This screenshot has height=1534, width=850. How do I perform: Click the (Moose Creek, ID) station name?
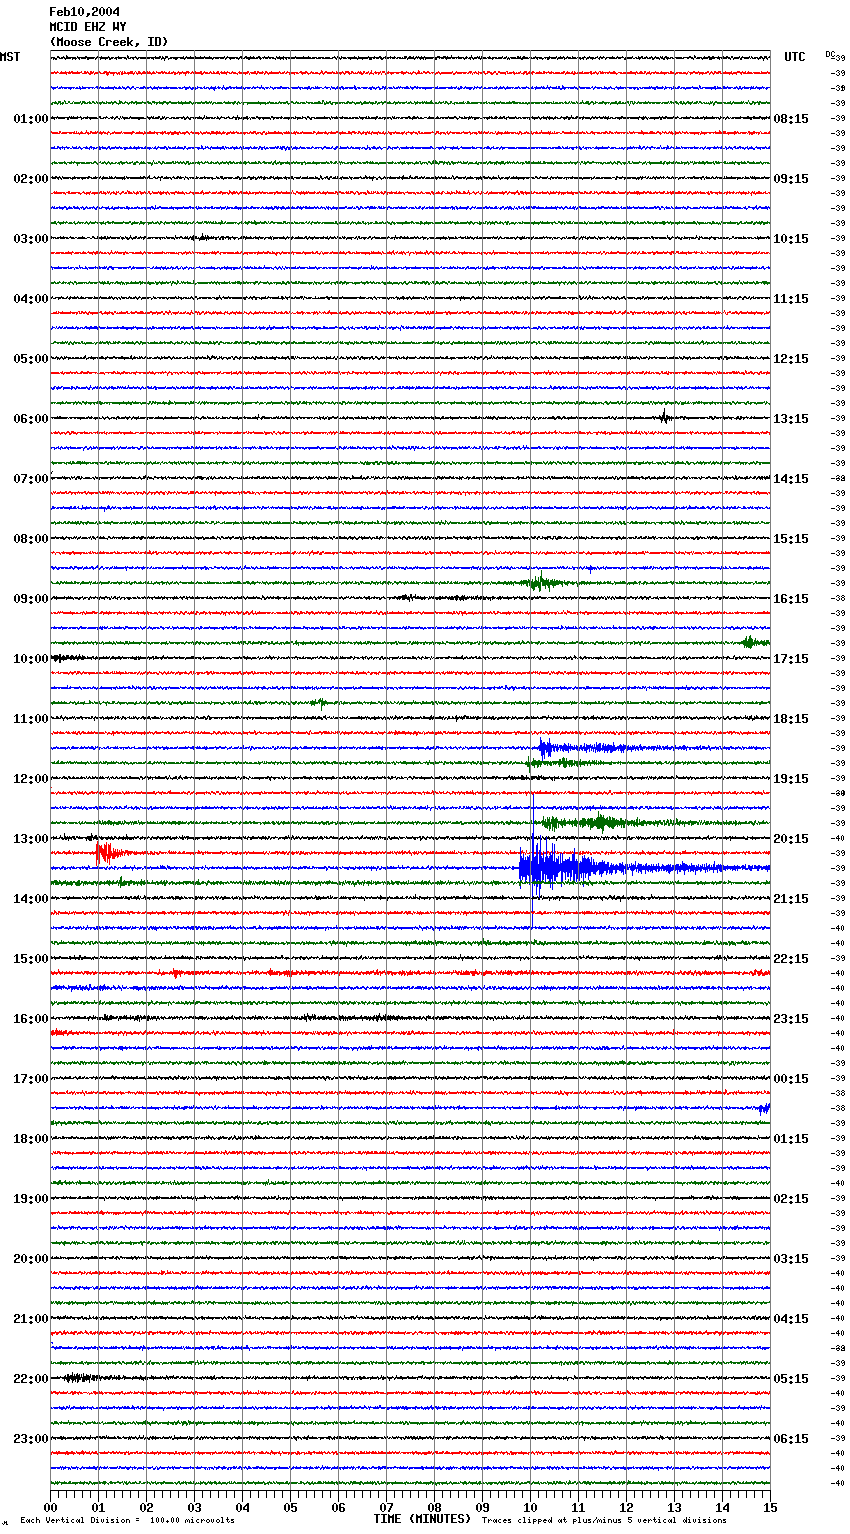pyautogui.click(x=109, y=42)
